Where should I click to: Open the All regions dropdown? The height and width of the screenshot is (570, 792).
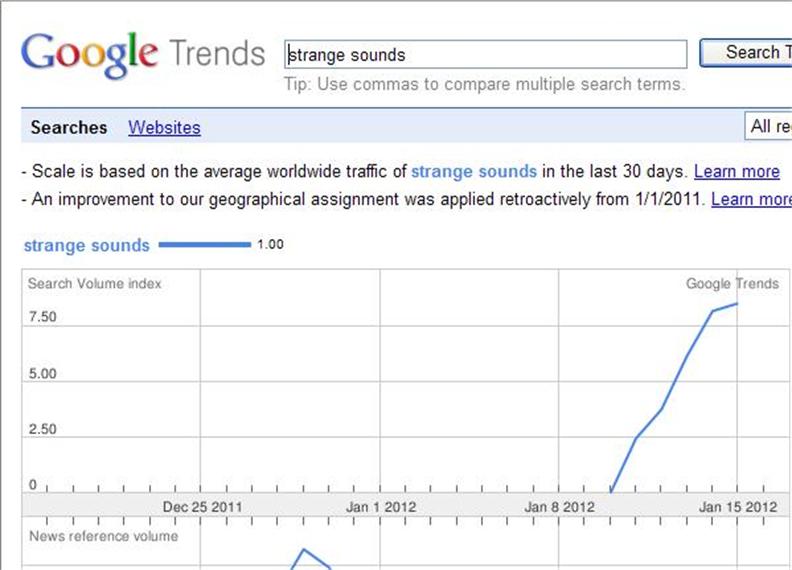coord(770,126)
